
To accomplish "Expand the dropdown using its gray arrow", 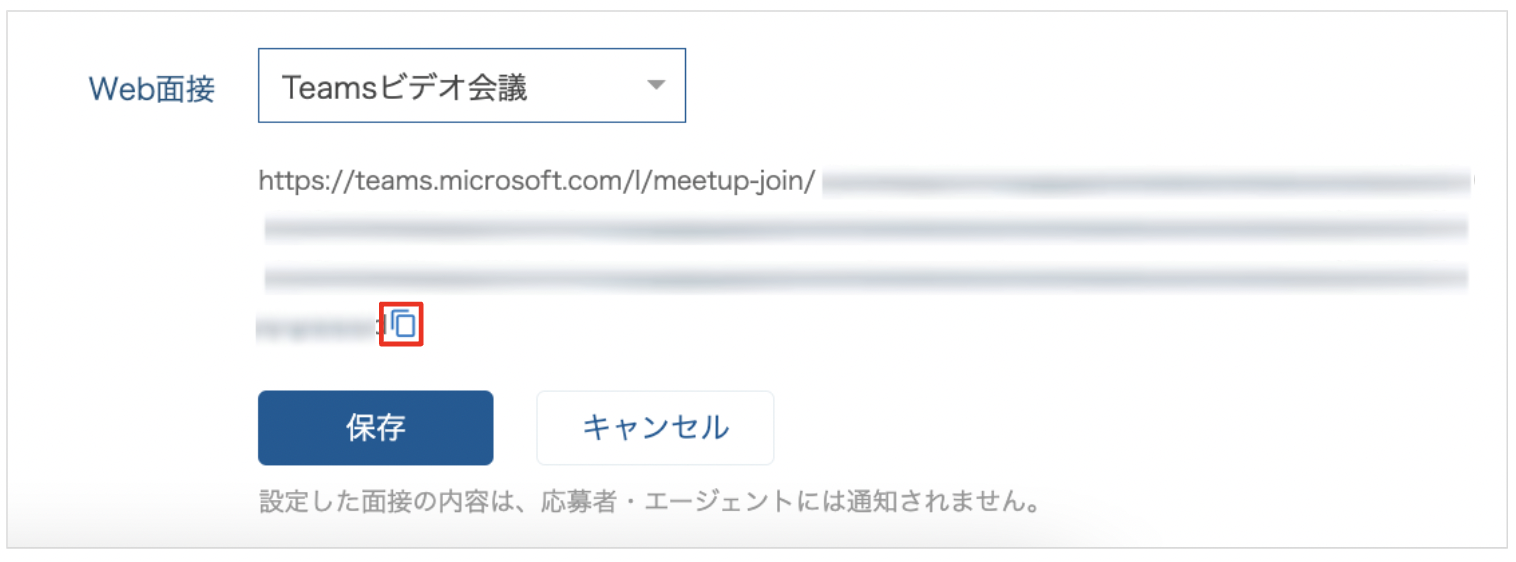I will point(656,85).
